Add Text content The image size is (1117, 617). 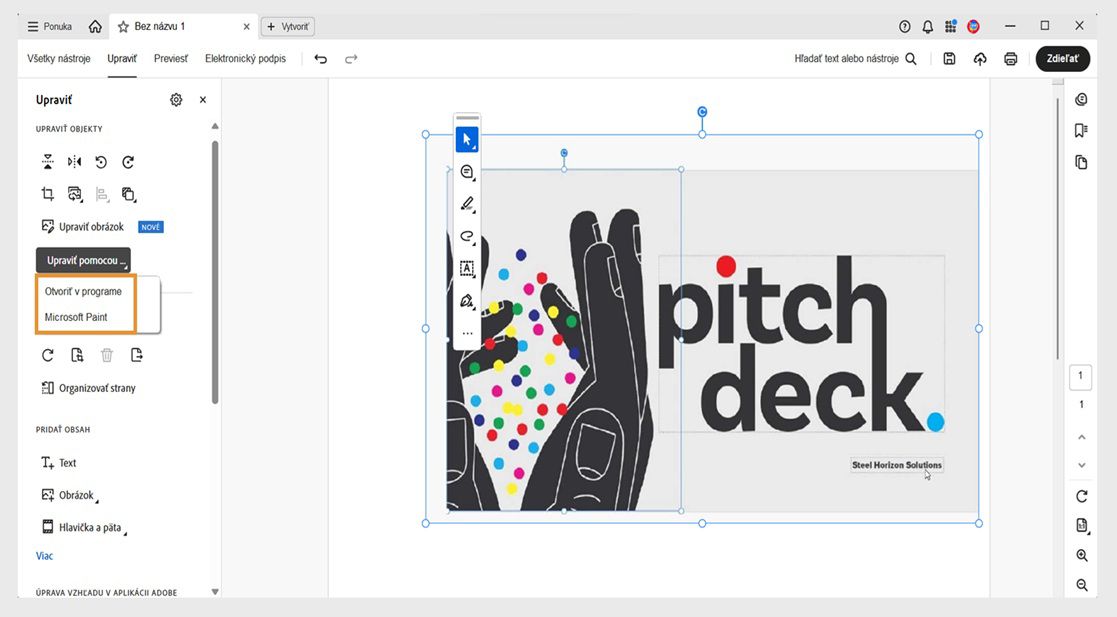(58, 463)
